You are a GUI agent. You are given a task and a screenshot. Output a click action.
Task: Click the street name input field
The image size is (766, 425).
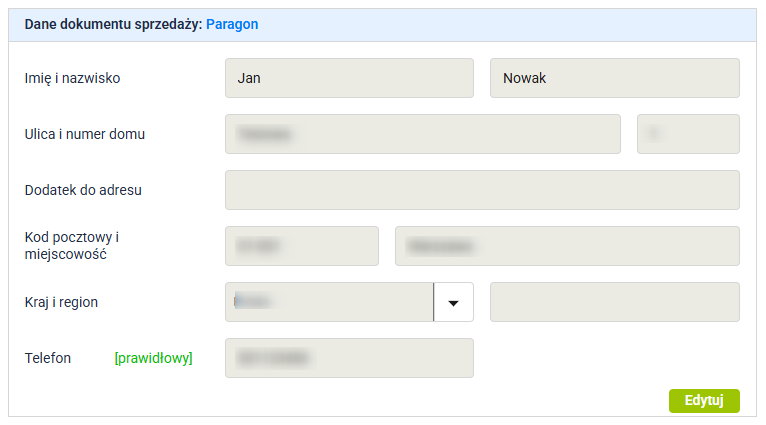tap(422, 134)
